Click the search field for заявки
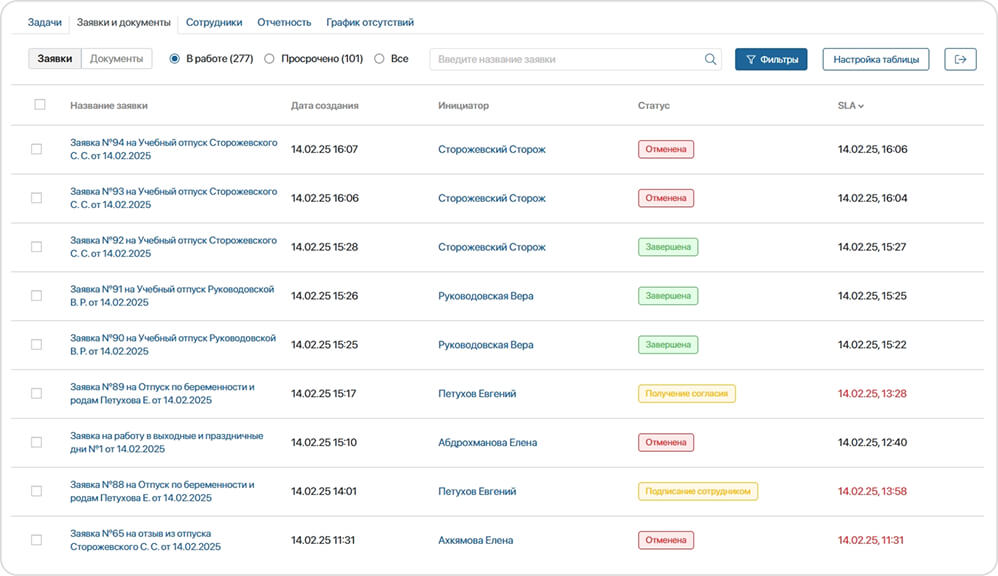 coord(565,59)
